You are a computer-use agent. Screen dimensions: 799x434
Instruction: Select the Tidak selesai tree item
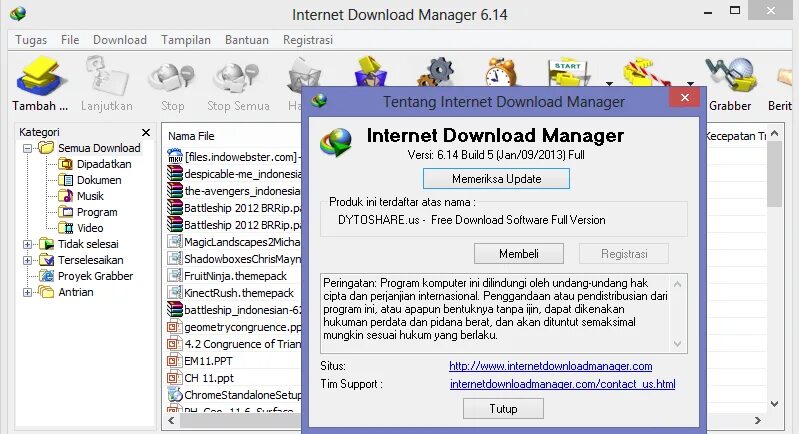88,244
